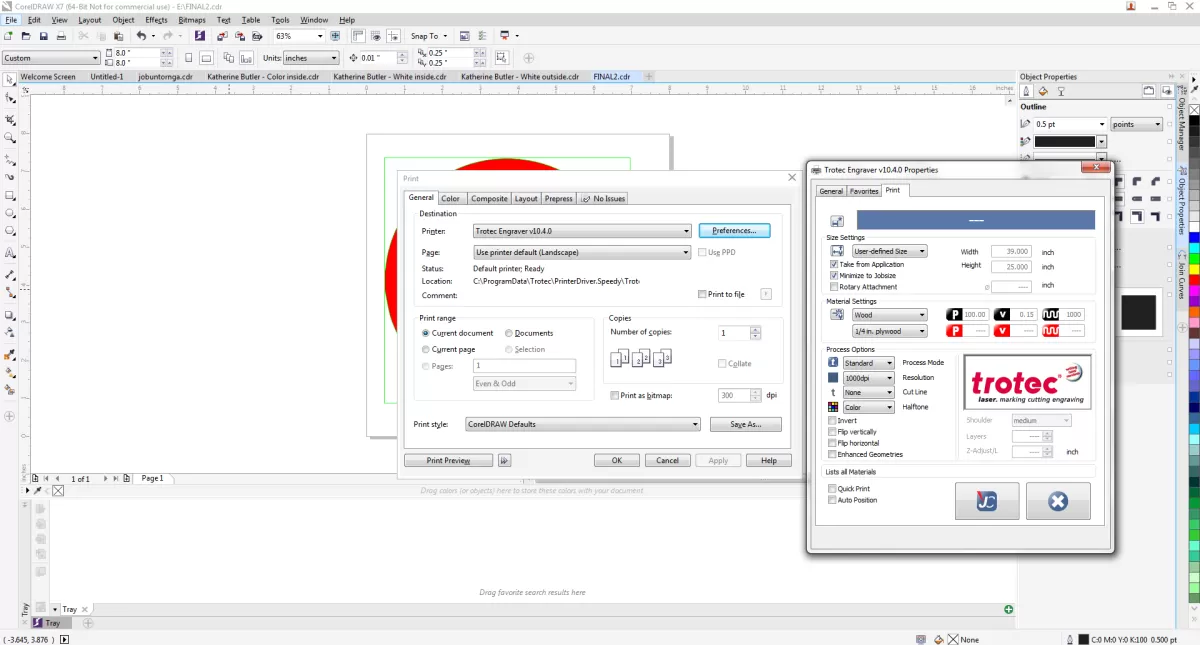Open the Print style dropdown
Screen dimensions: 1200x645
583,424
